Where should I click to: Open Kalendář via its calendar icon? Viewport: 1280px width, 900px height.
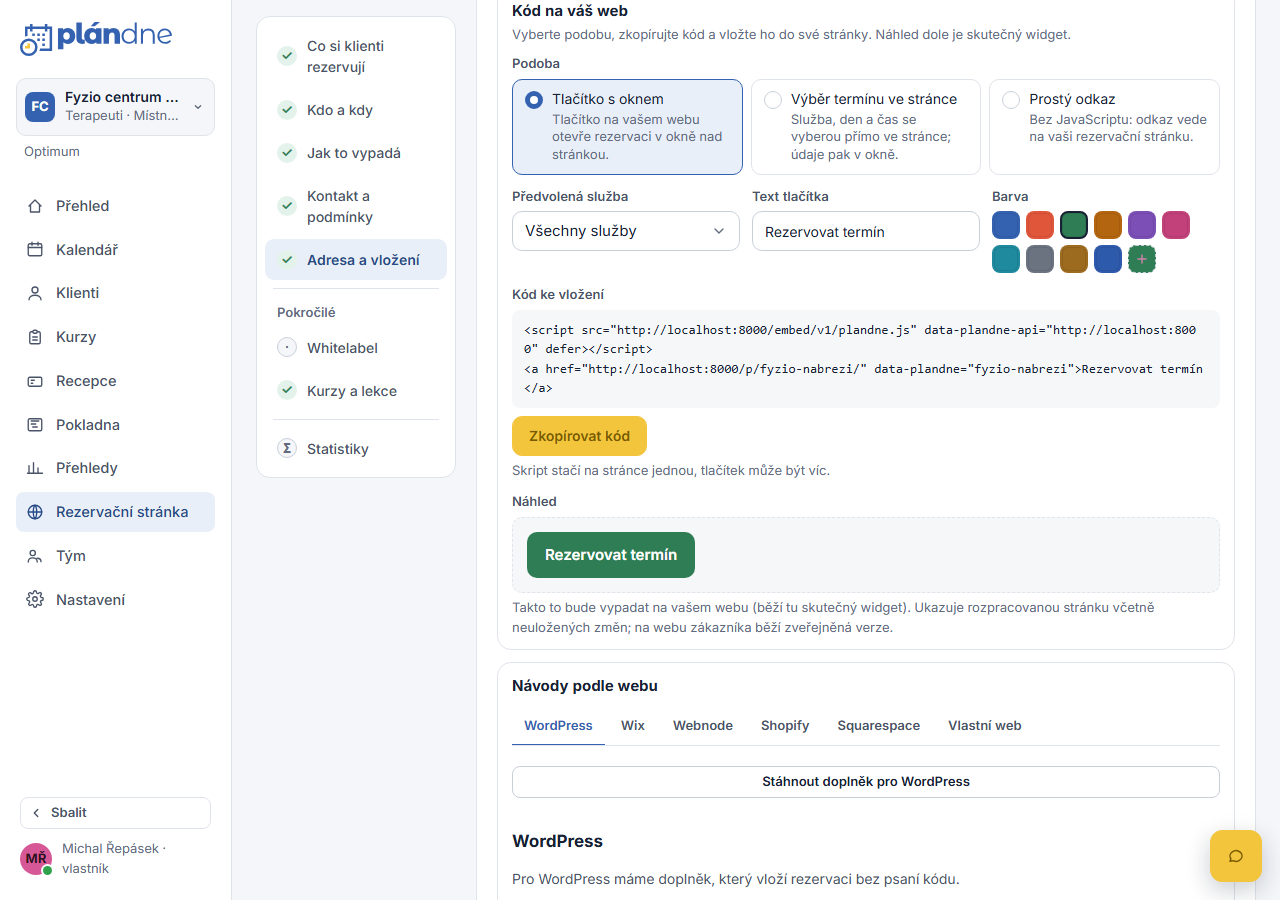pyautogui.click(x=35, y=250)
